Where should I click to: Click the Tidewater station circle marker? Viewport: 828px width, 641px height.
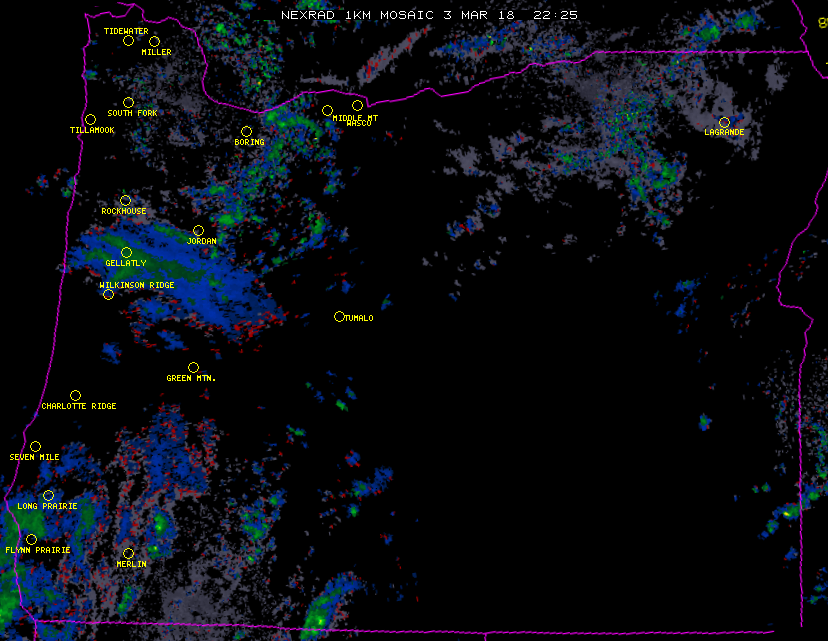point(128,41)
